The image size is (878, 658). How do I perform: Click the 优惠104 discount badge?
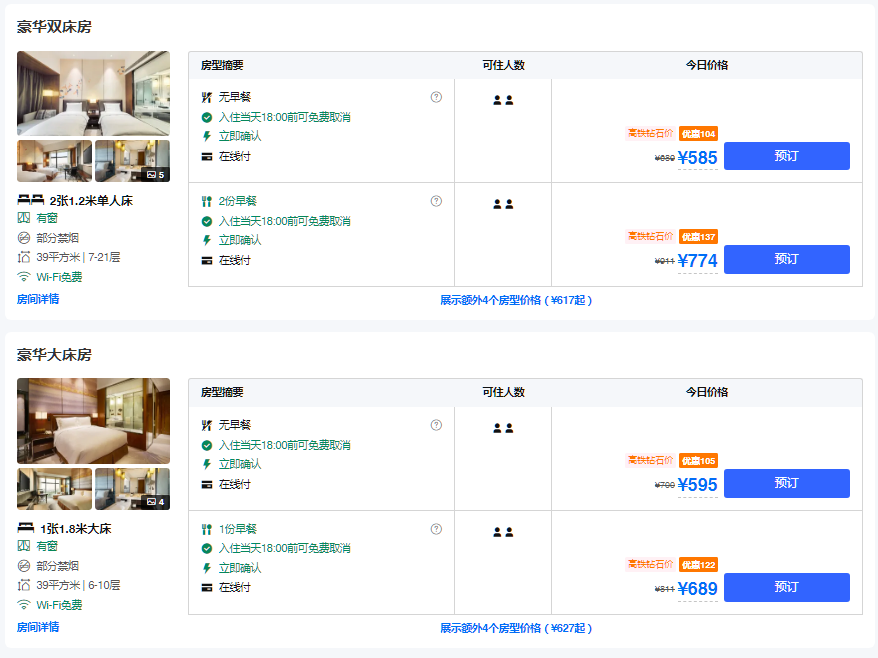(698, 134)
